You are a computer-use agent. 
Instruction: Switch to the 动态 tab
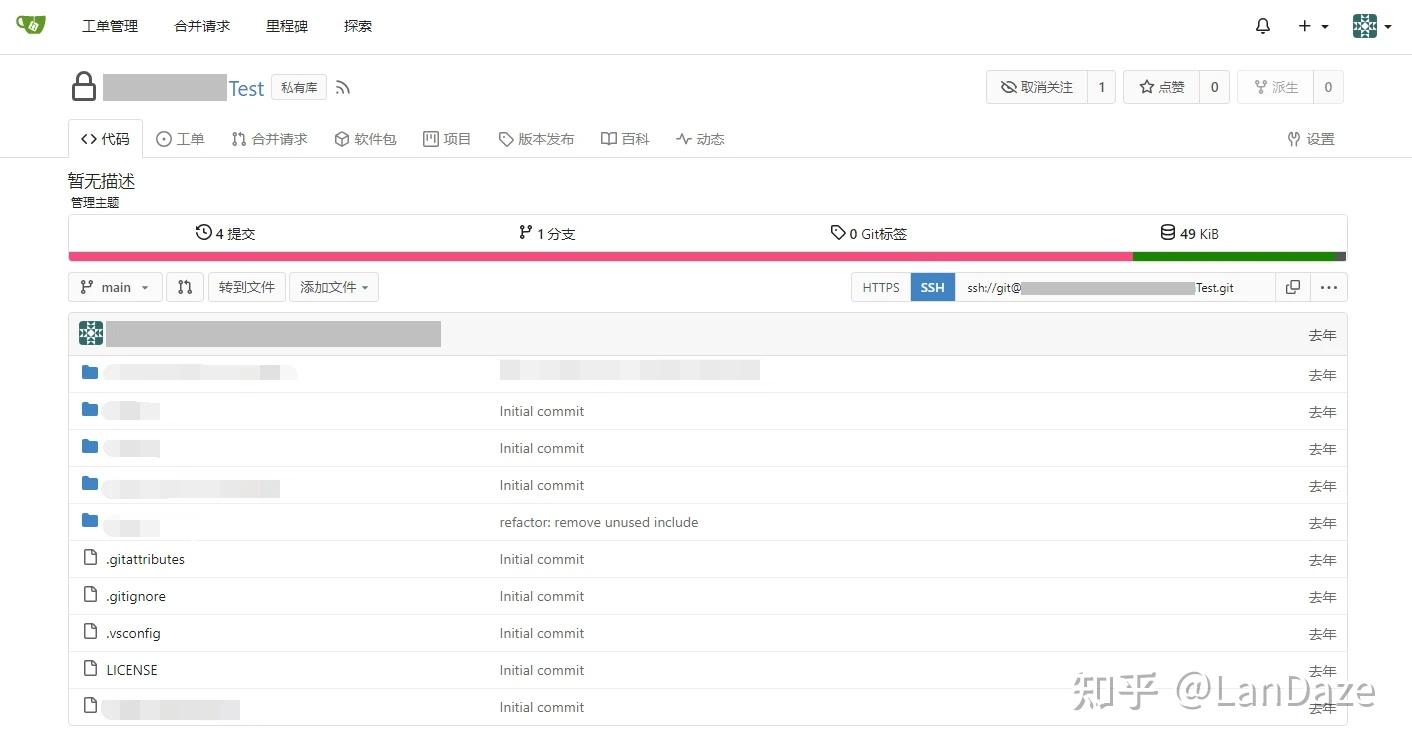[x=700, y=139]
